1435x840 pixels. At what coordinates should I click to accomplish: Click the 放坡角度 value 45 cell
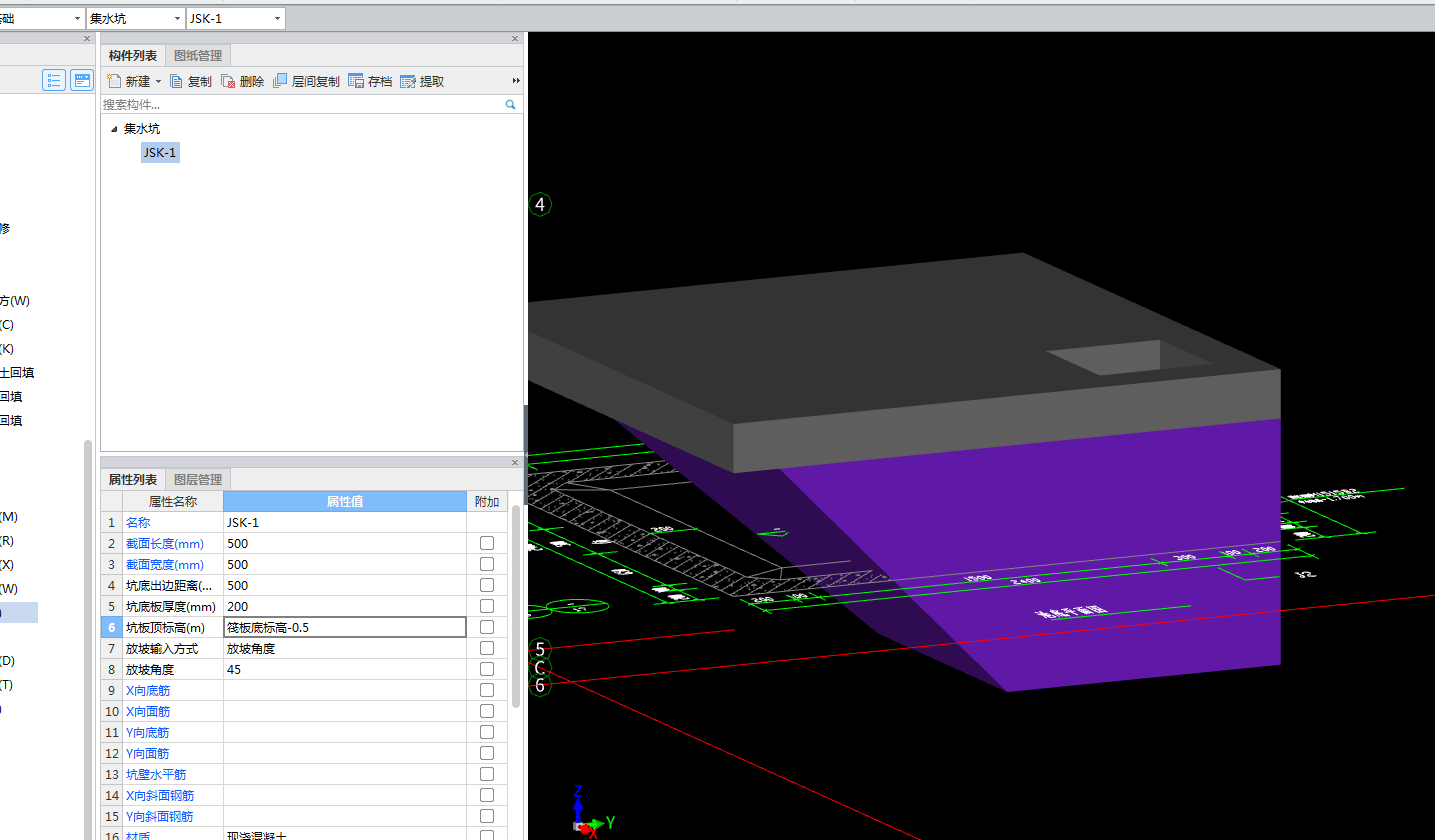pyautogui.click(x=345, y=669)
